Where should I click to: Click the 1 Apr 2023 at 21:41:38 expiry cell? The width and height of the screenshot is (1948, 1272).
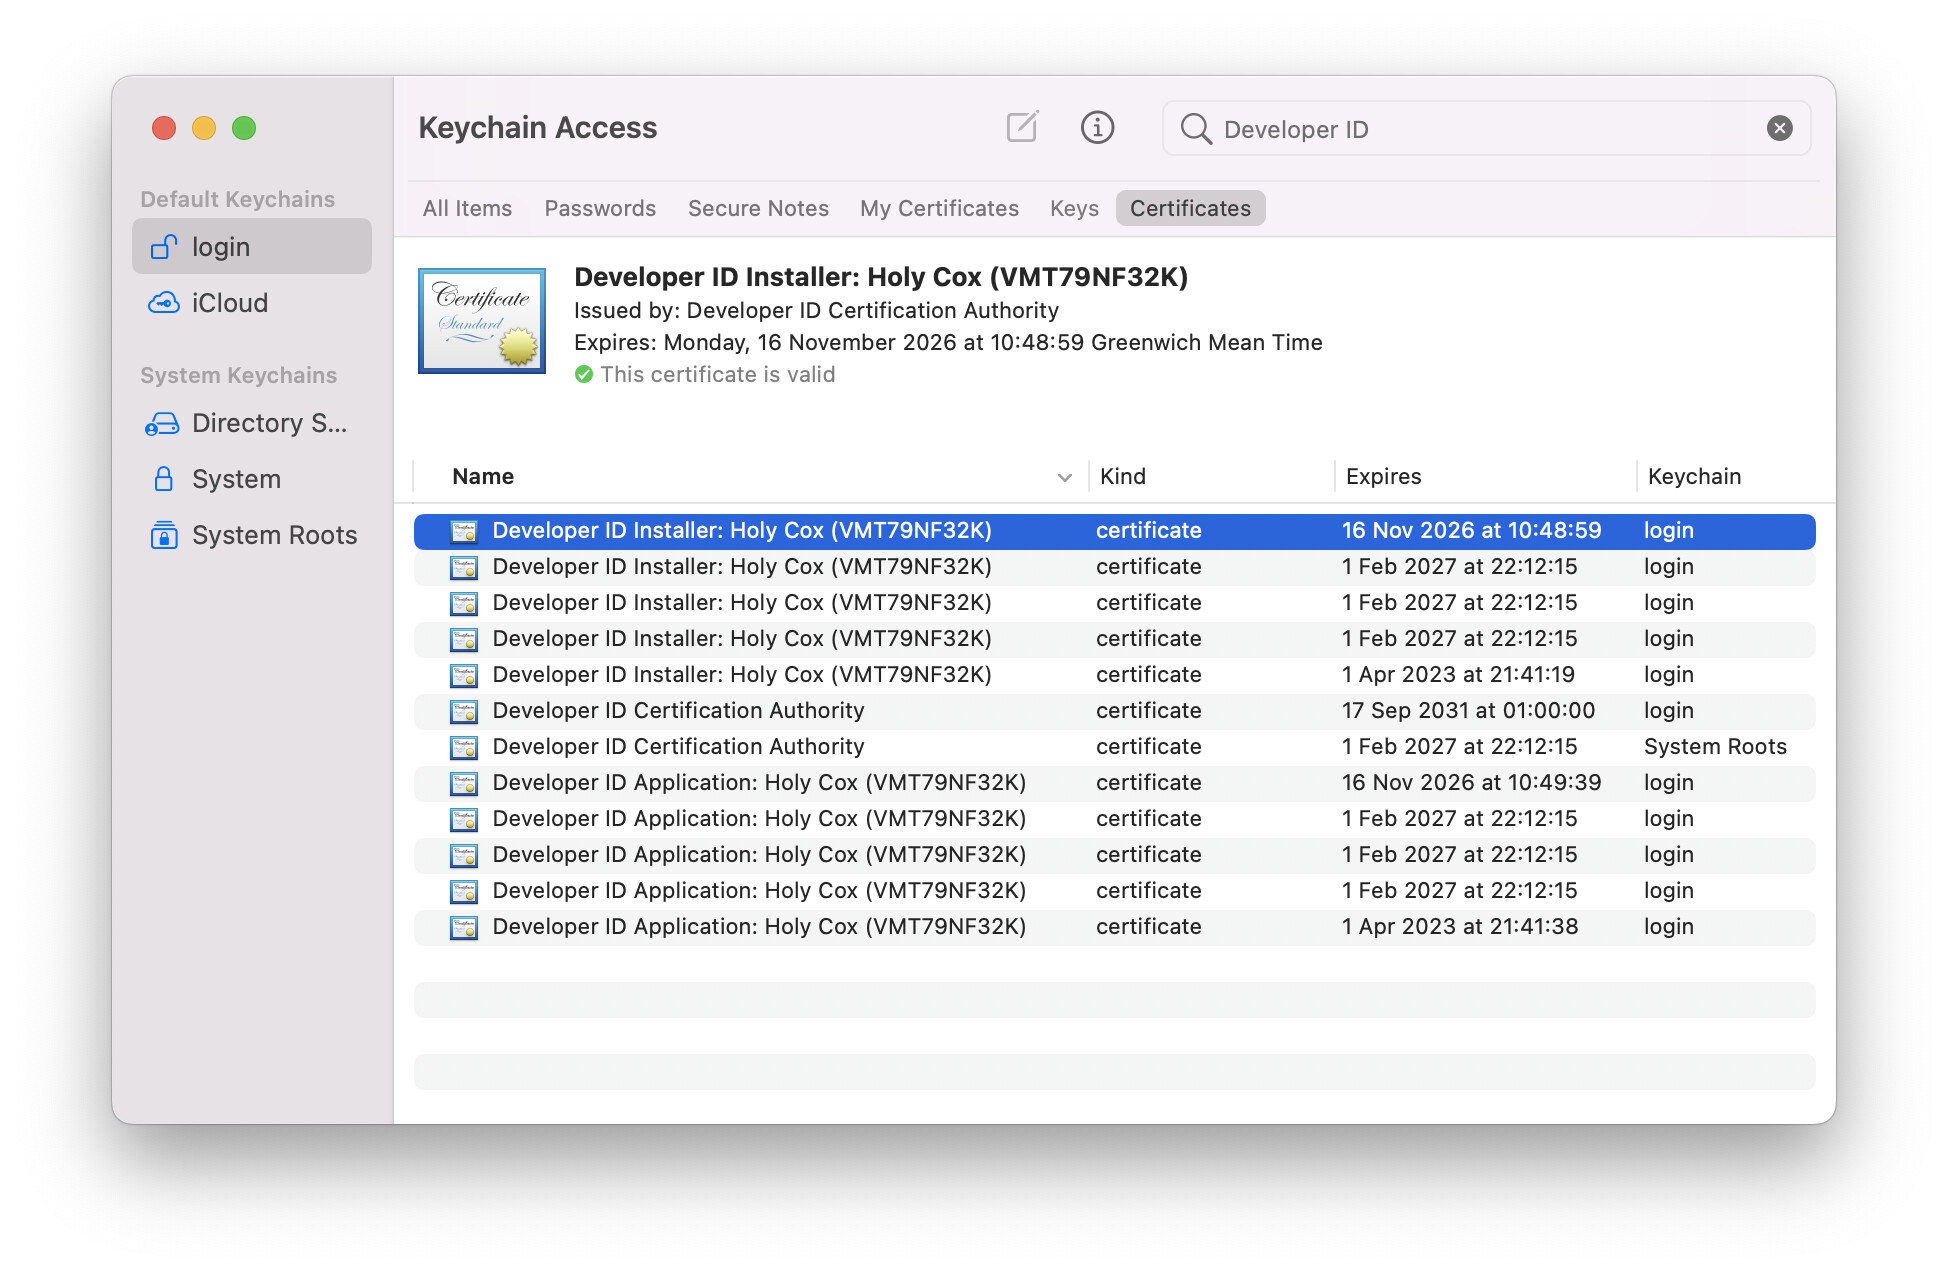(x=1460, y=927)
